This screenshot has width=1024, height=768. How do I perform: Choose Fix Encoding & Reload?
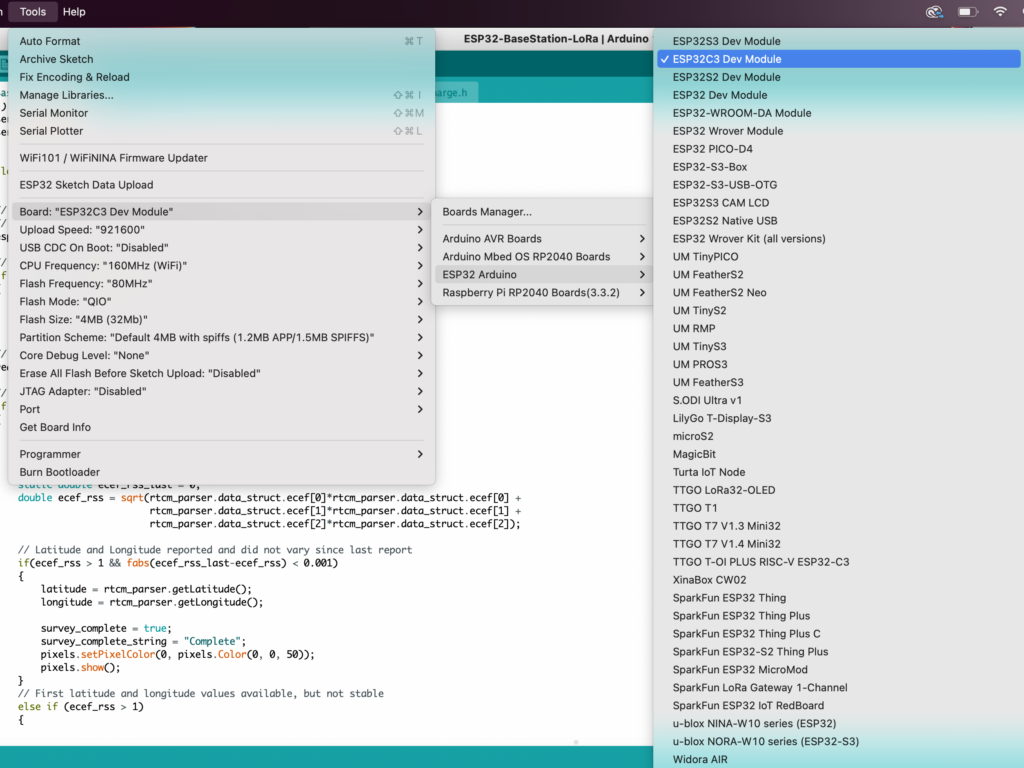click(221, 77)
